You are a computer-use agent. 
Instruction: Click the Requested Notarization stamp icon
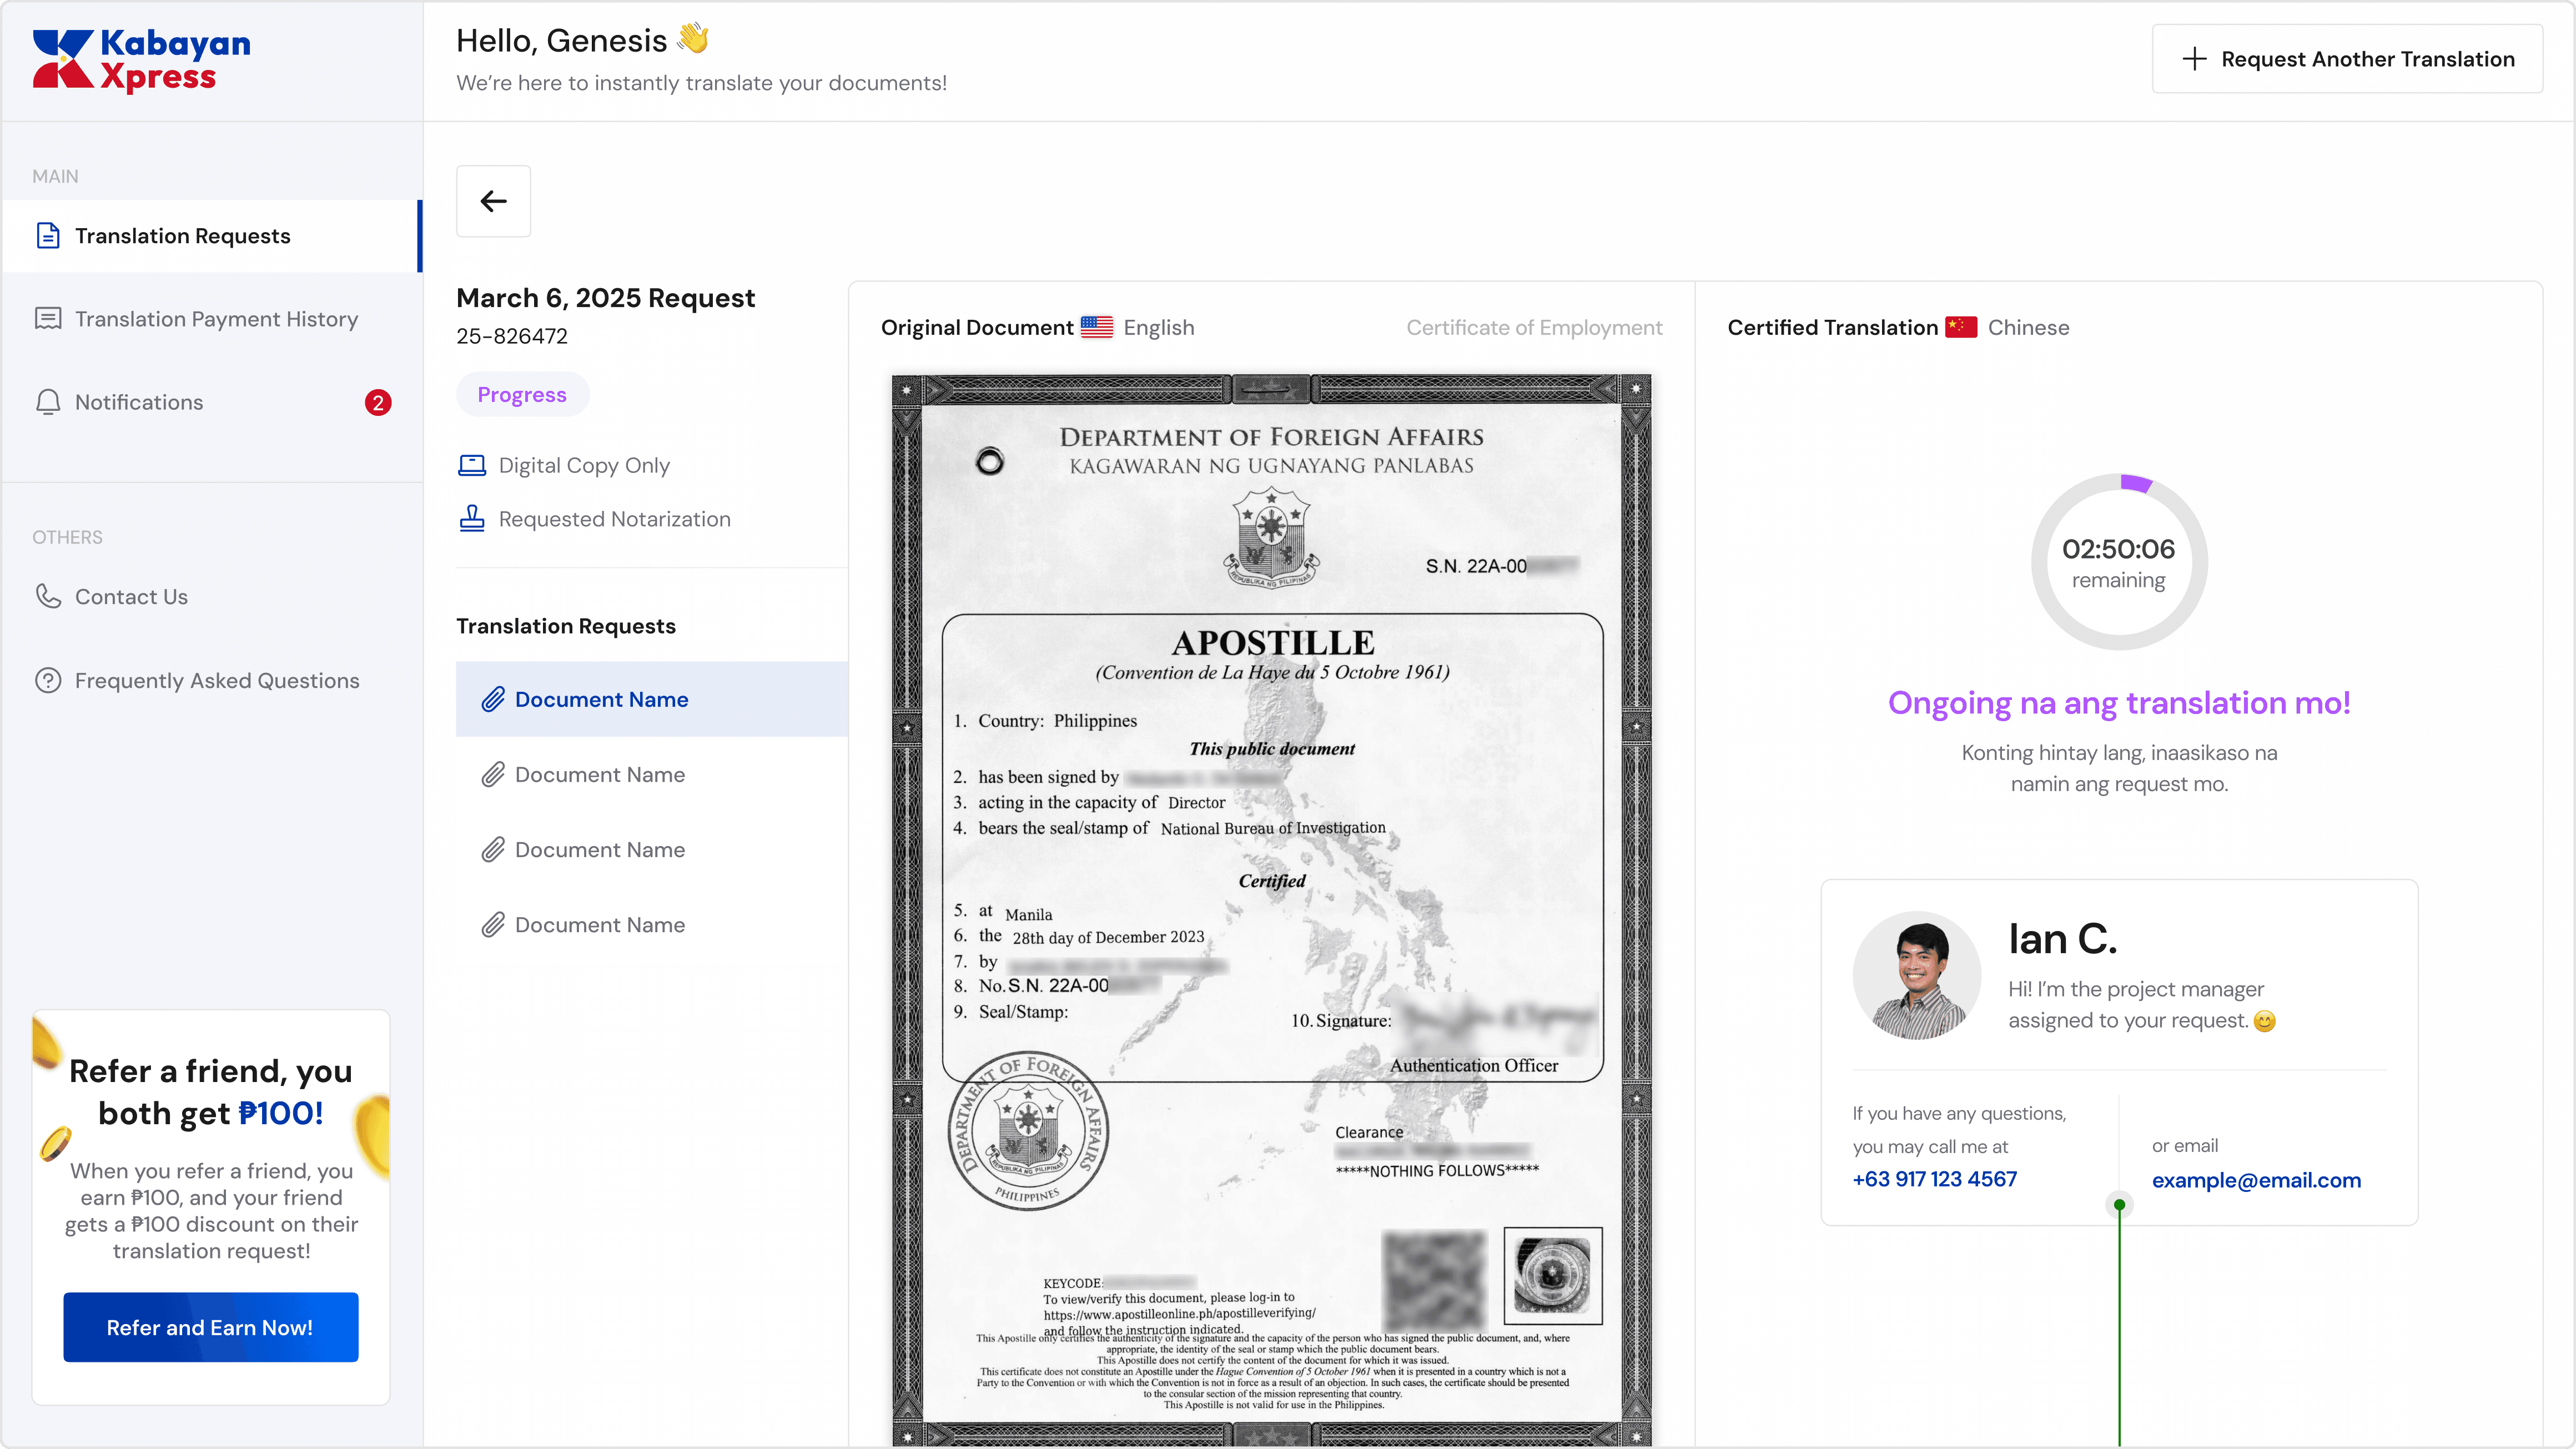point(471,518)
